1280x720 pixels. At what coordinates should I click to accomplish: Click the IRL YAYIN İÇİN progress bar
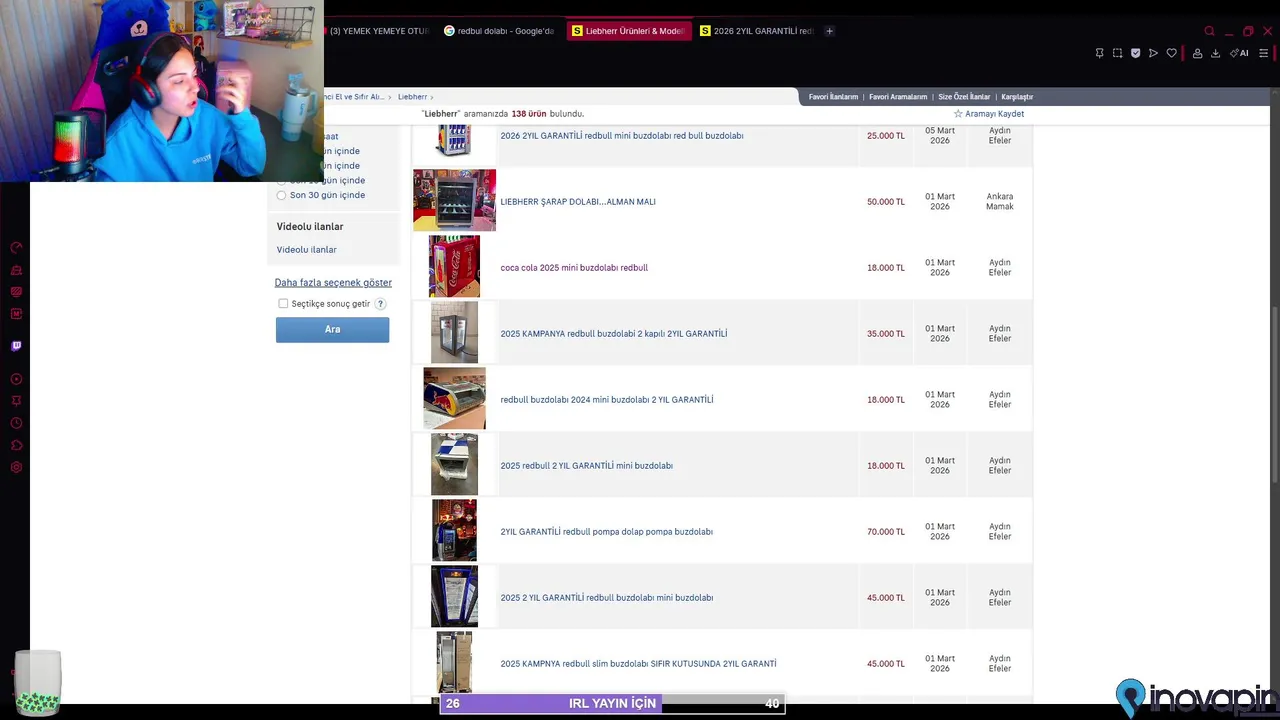click(x=612, y=704)
